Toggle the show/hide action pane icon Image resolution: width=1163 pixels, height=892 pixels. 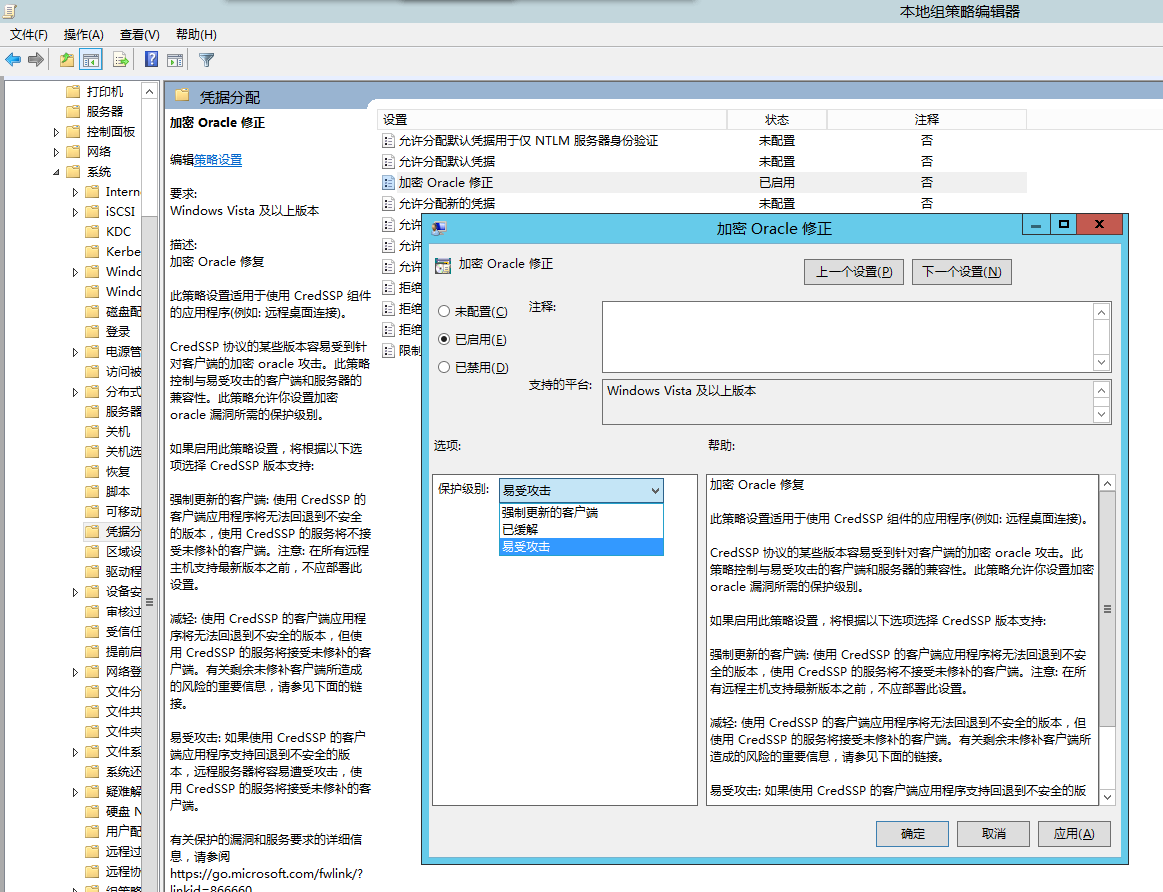click(176, 59)
